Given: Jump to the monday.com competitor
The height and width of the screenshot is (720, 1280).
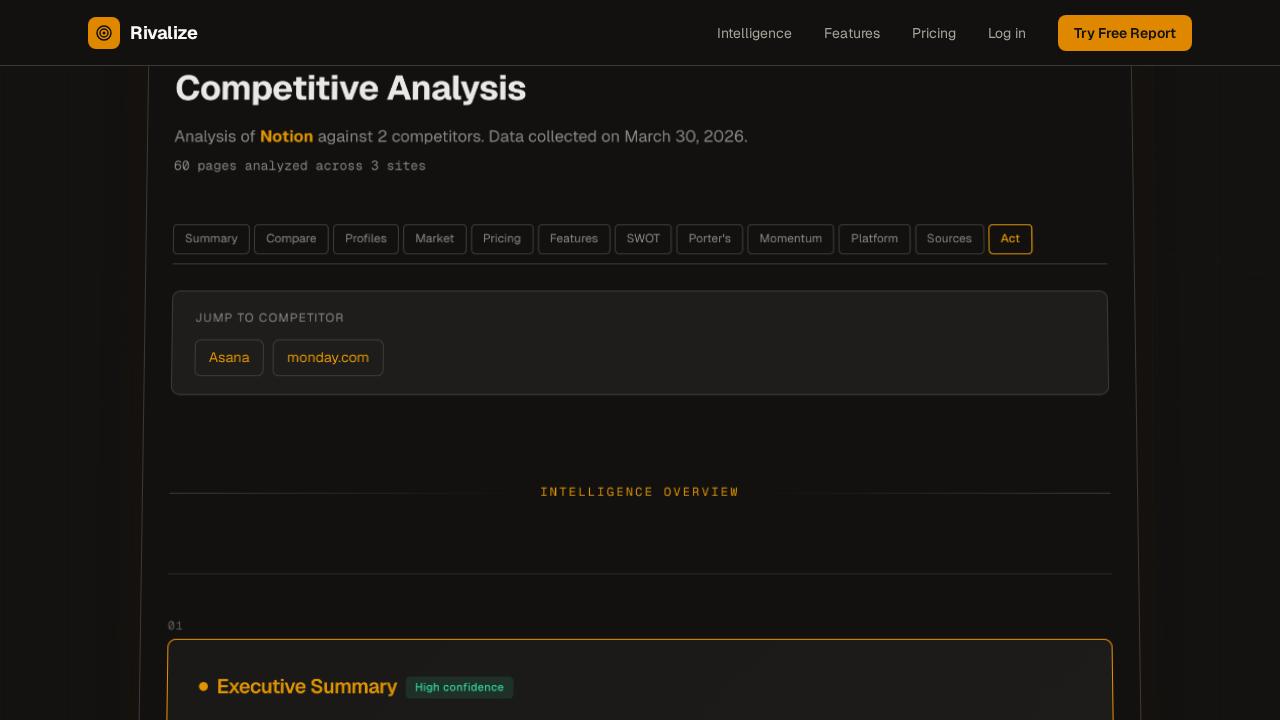Looking at the screenshot, I should pyautogui.click(x=328, y=358).
